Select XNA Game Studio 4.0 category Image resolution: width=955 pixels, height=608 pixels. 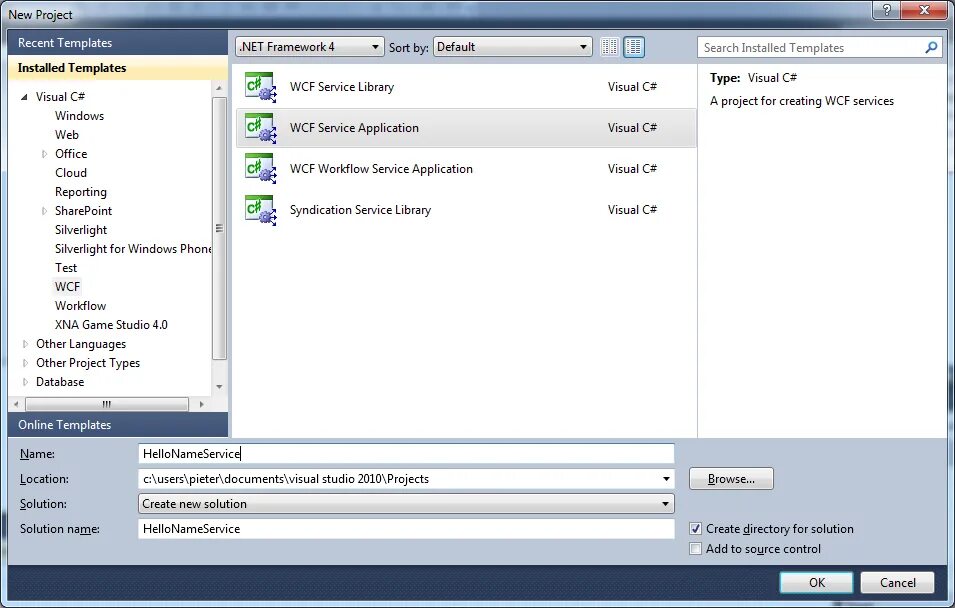pos(111,325)
